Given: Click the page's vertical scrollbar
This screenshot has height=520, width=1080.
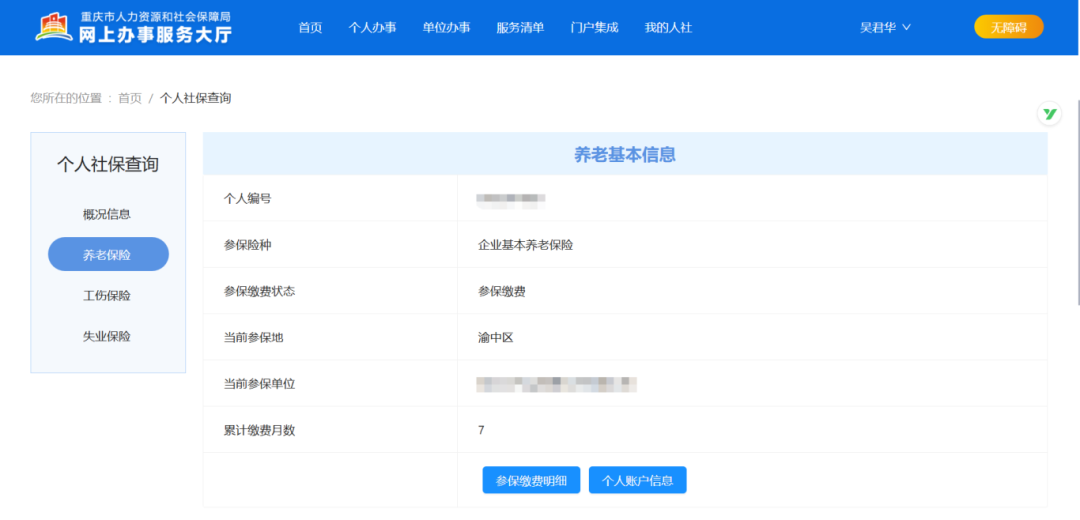Looking at the screenshot, I should click(x=1077, y=203).
